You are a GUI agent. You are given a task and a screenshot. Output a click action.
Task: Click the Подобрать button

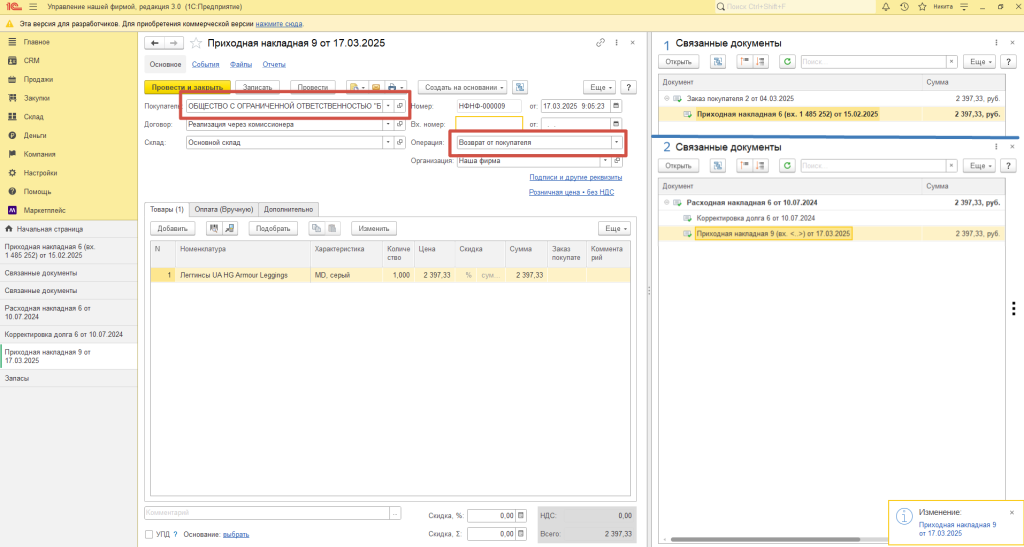point(273,228)
